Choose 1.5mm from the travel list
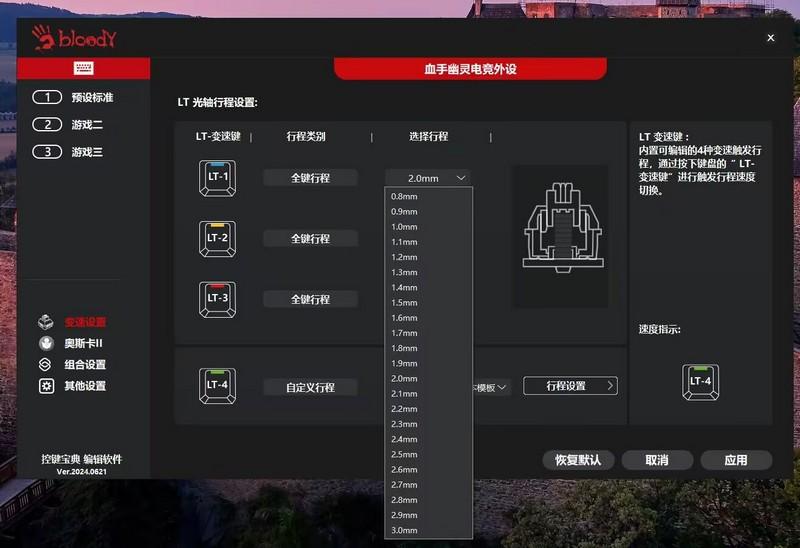The image size is (800, 548). (404, 303)
